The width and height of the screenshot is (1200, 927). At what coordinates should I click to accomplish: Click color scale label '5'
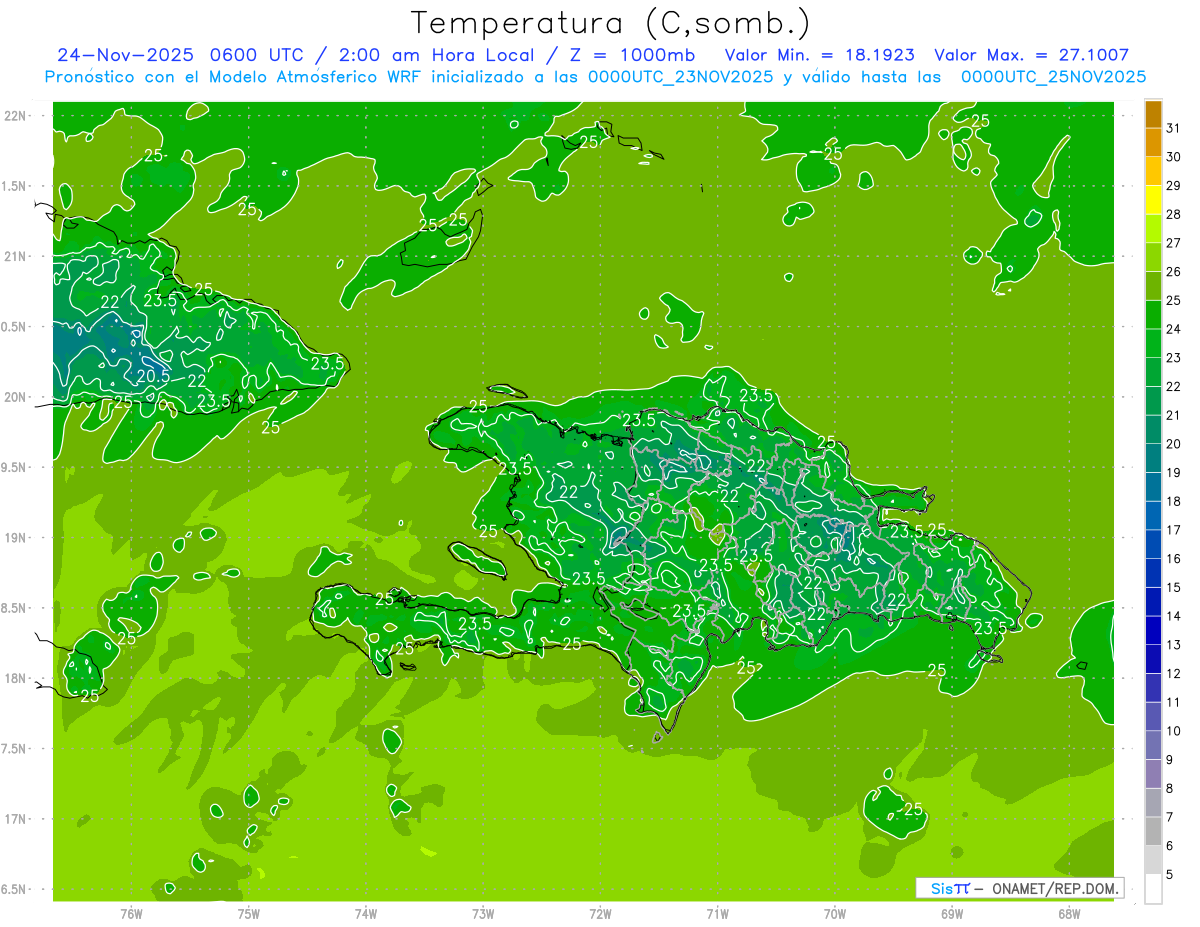click(1171, 875)
